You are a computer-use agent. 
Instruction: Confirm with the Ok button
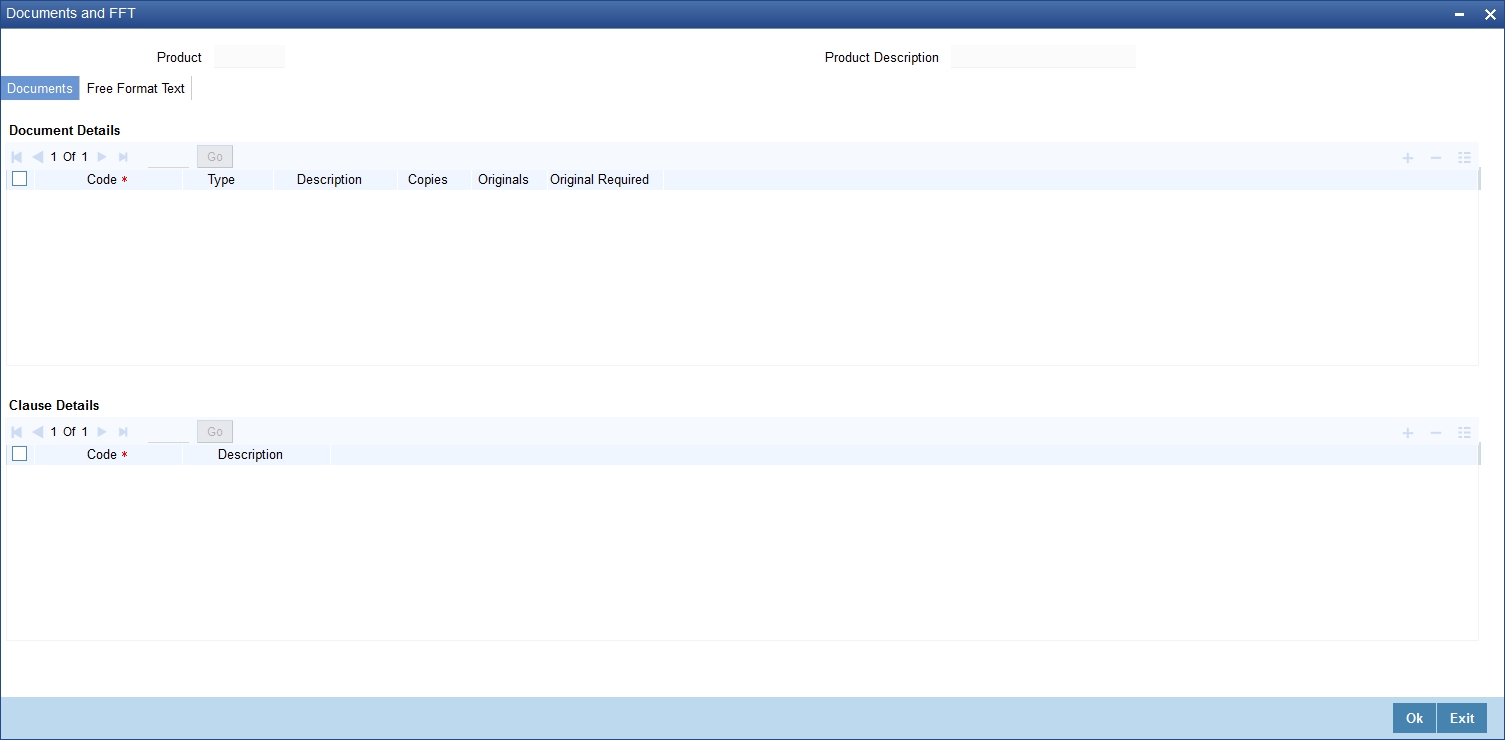(x=1414, y=718)
